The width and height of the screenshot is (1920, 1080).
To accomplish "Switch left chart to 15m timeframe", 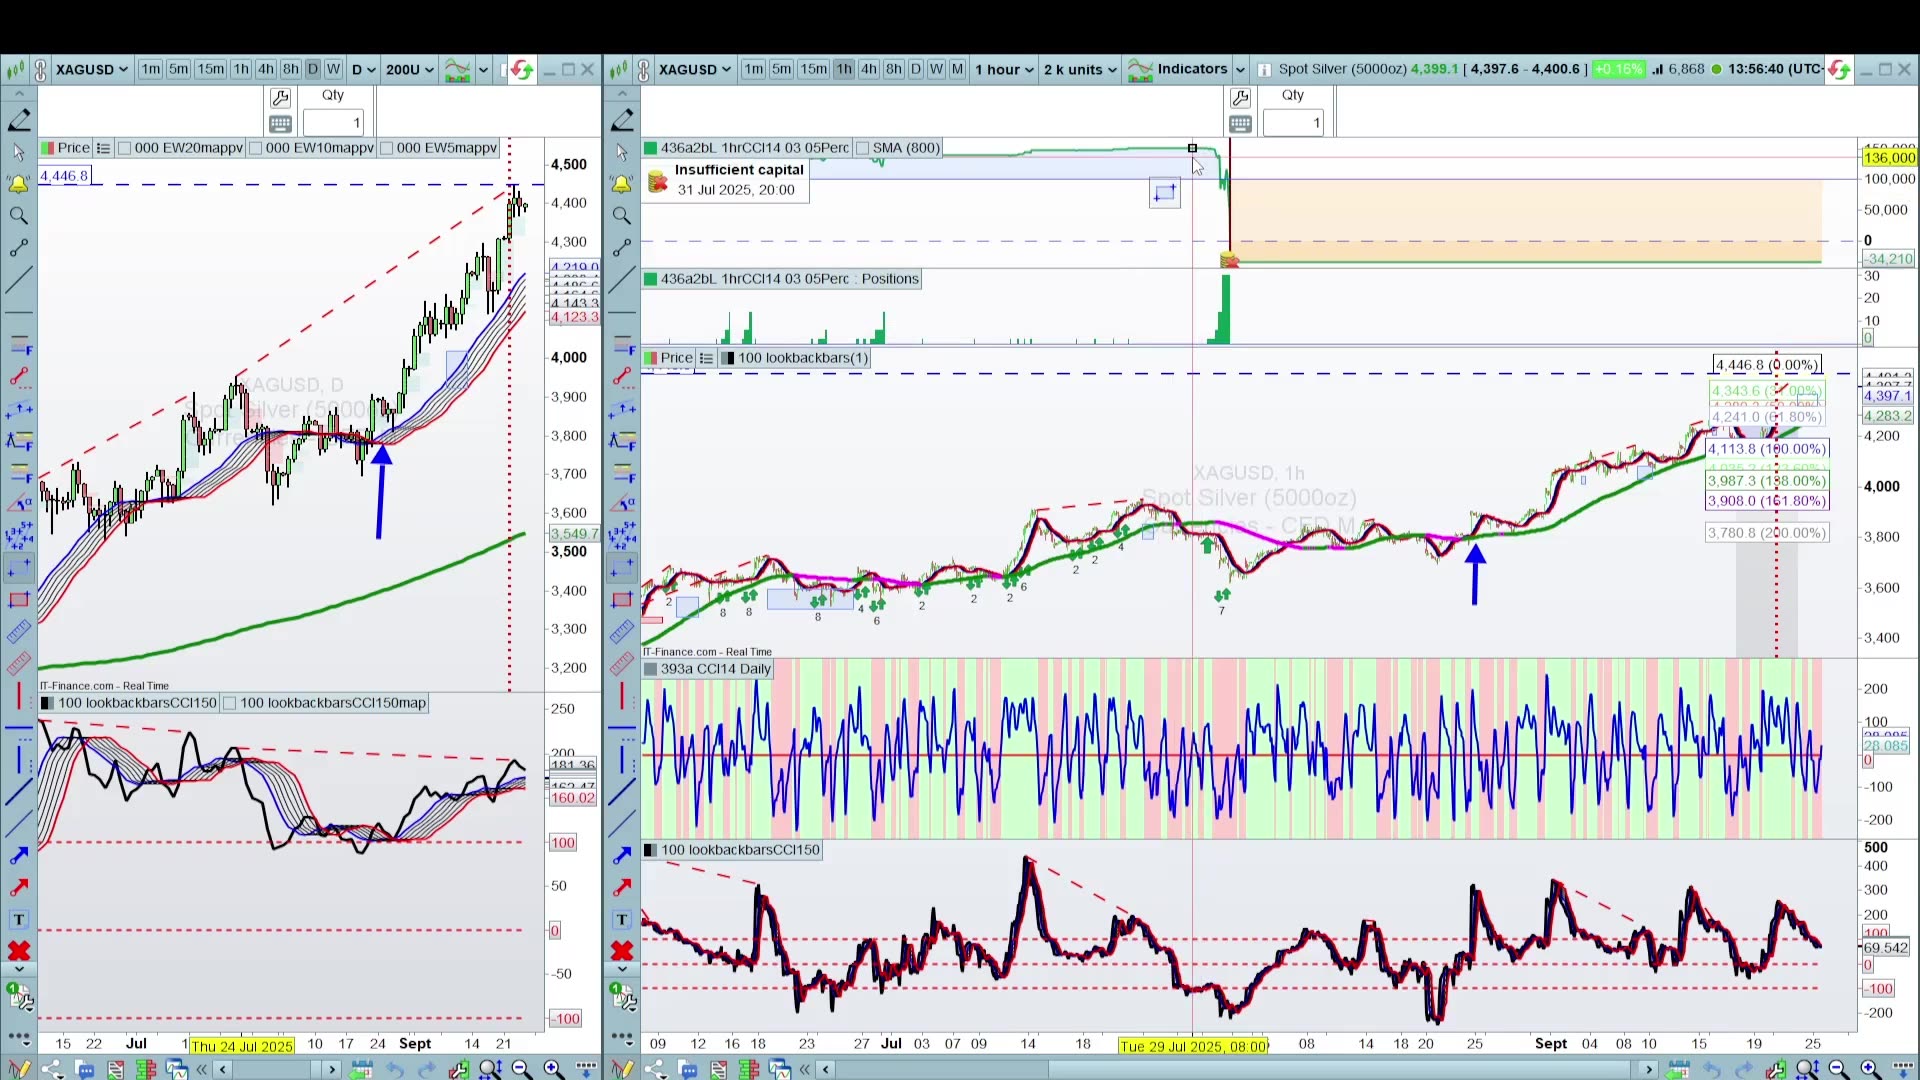I will pos(210,69).
